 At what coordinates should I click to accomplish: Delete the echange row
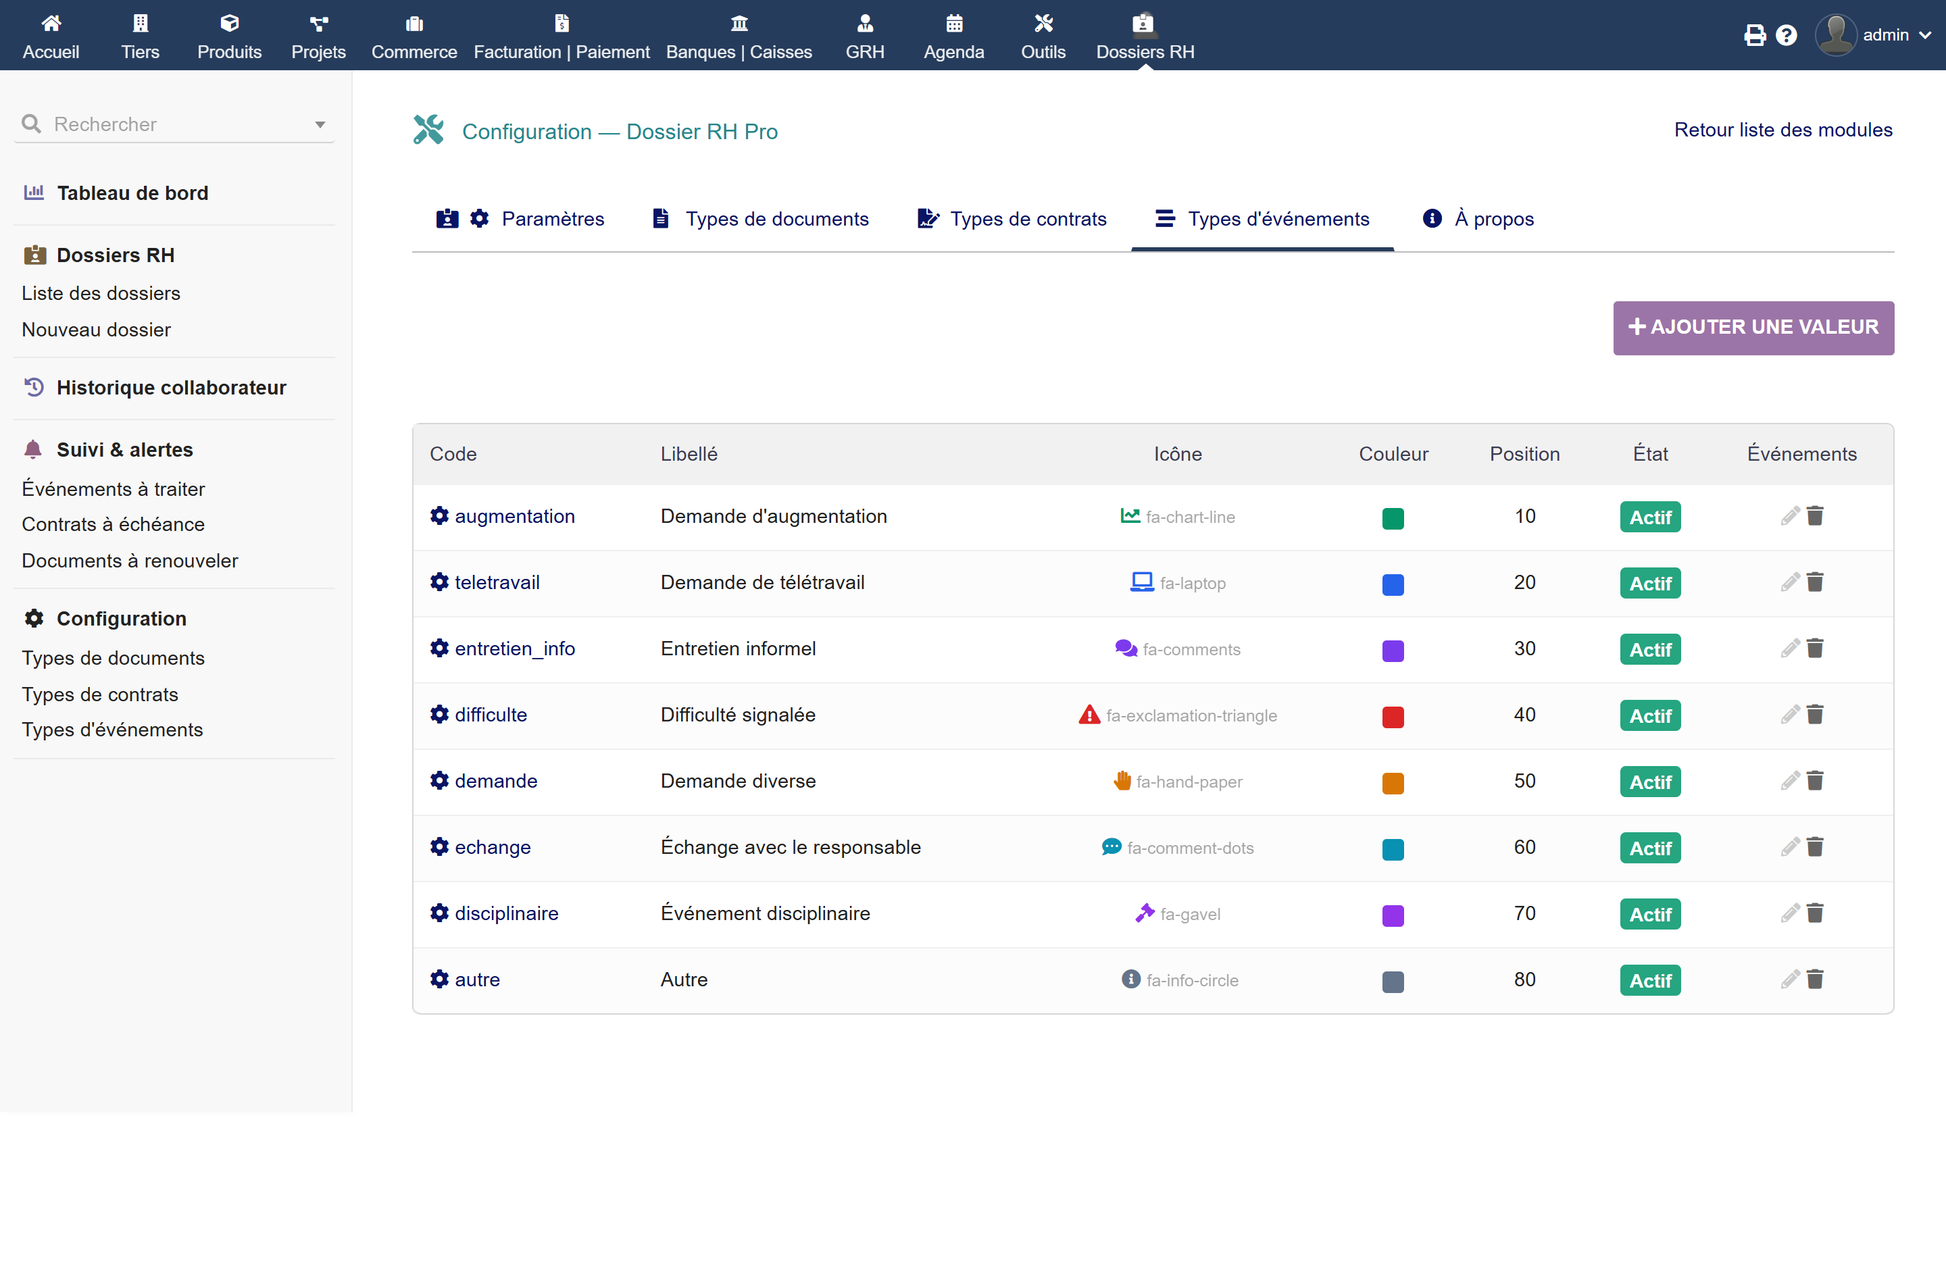1815,847
